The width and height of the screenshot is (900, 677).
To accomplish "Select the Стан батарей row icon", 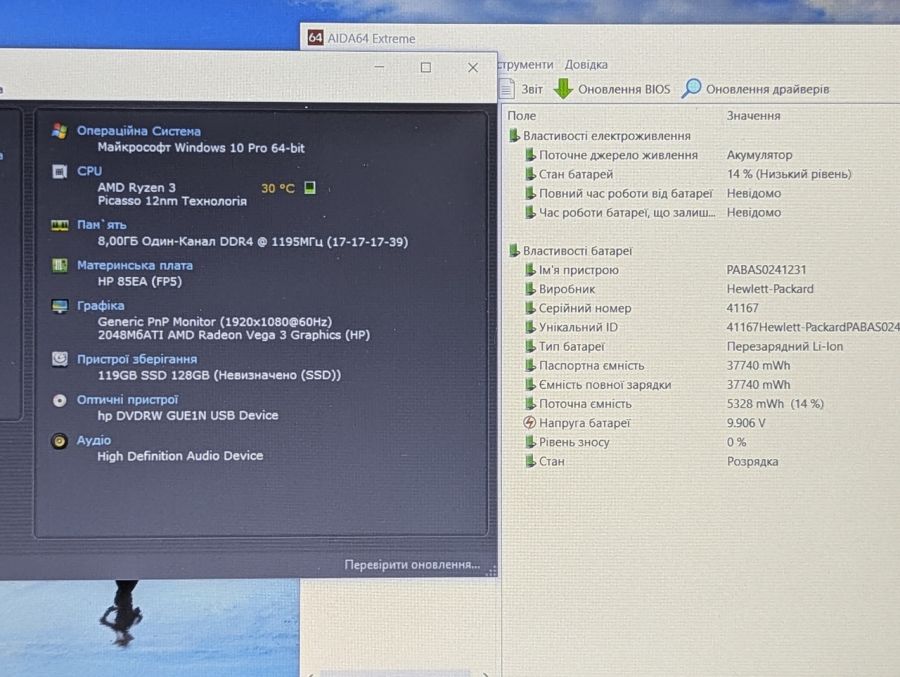I will tap(530, 173).
